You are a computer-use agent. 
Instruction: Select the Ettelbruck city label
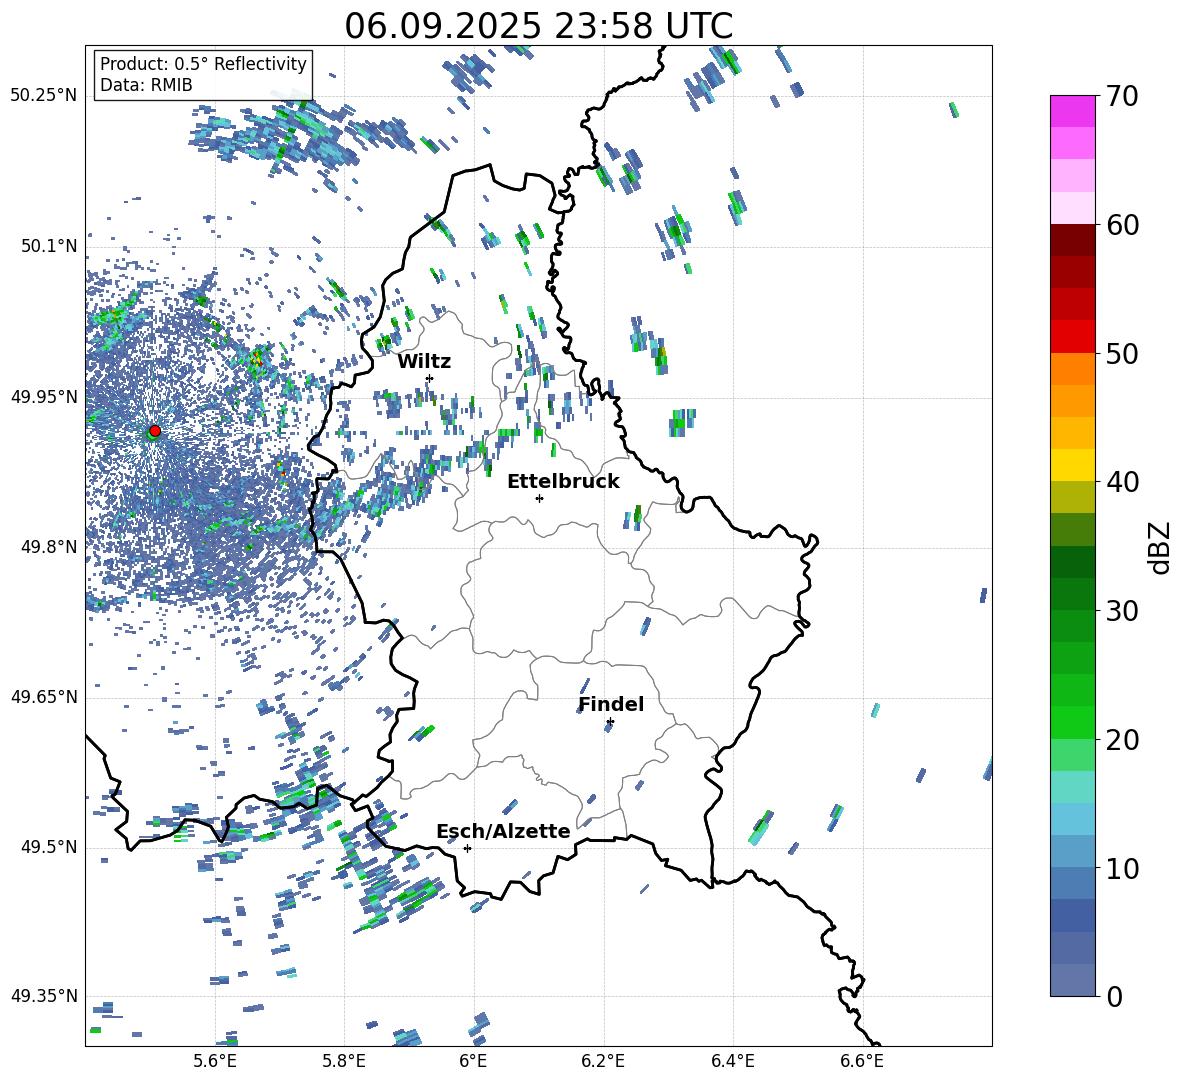[x=563, y=482]
